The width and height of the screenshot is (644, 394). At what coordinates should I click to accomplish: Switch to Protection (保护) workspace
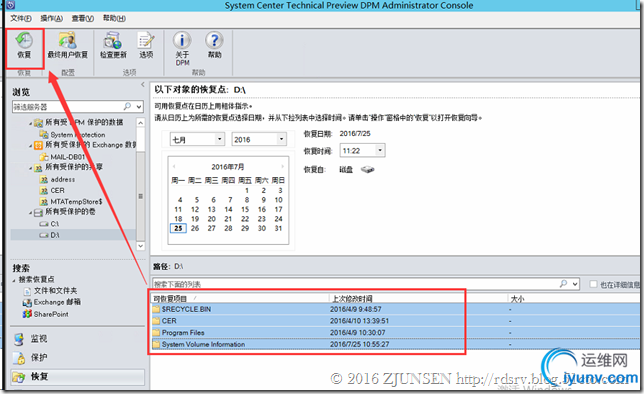click(x=39, y=357)
